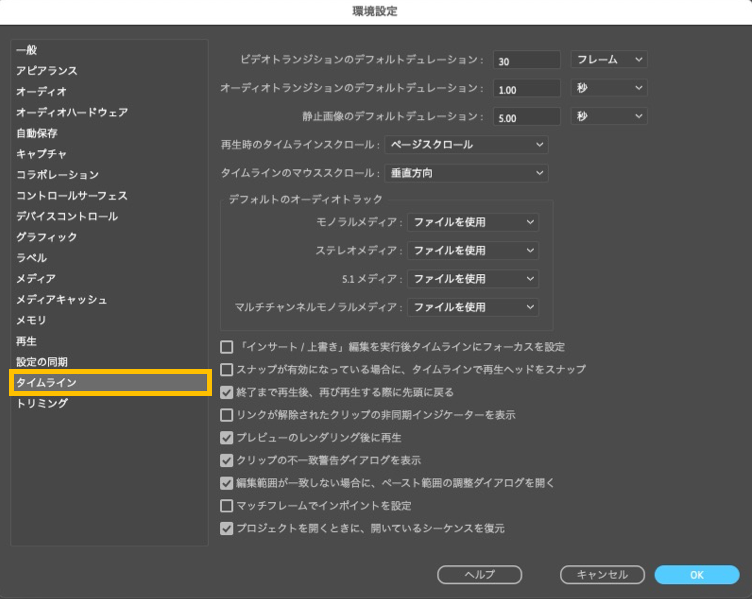
Task: Select コラボレーション in the sidebar
Action: (x=57, y=175)
